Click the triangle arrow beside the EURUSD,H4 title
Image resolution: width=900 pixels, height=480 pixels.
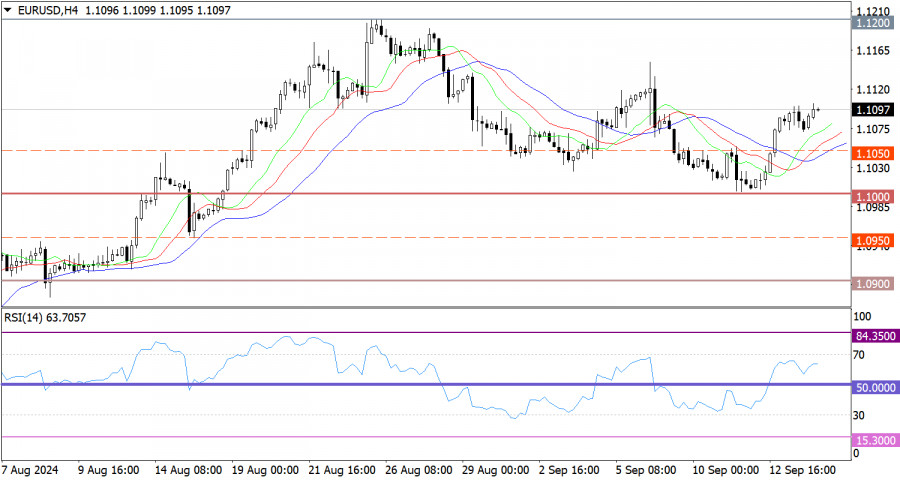pyautogui.click(x=8, y=9)
